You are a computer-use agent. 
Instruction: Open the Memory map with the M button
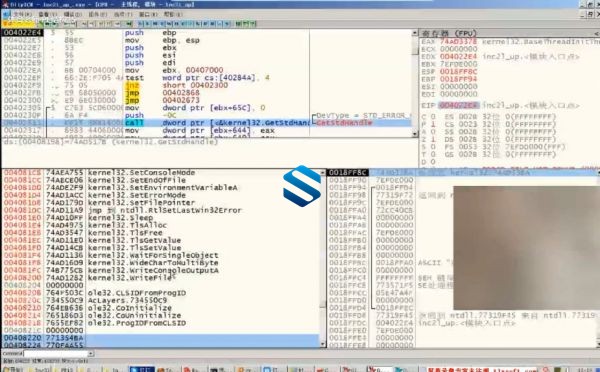point(155,24)
